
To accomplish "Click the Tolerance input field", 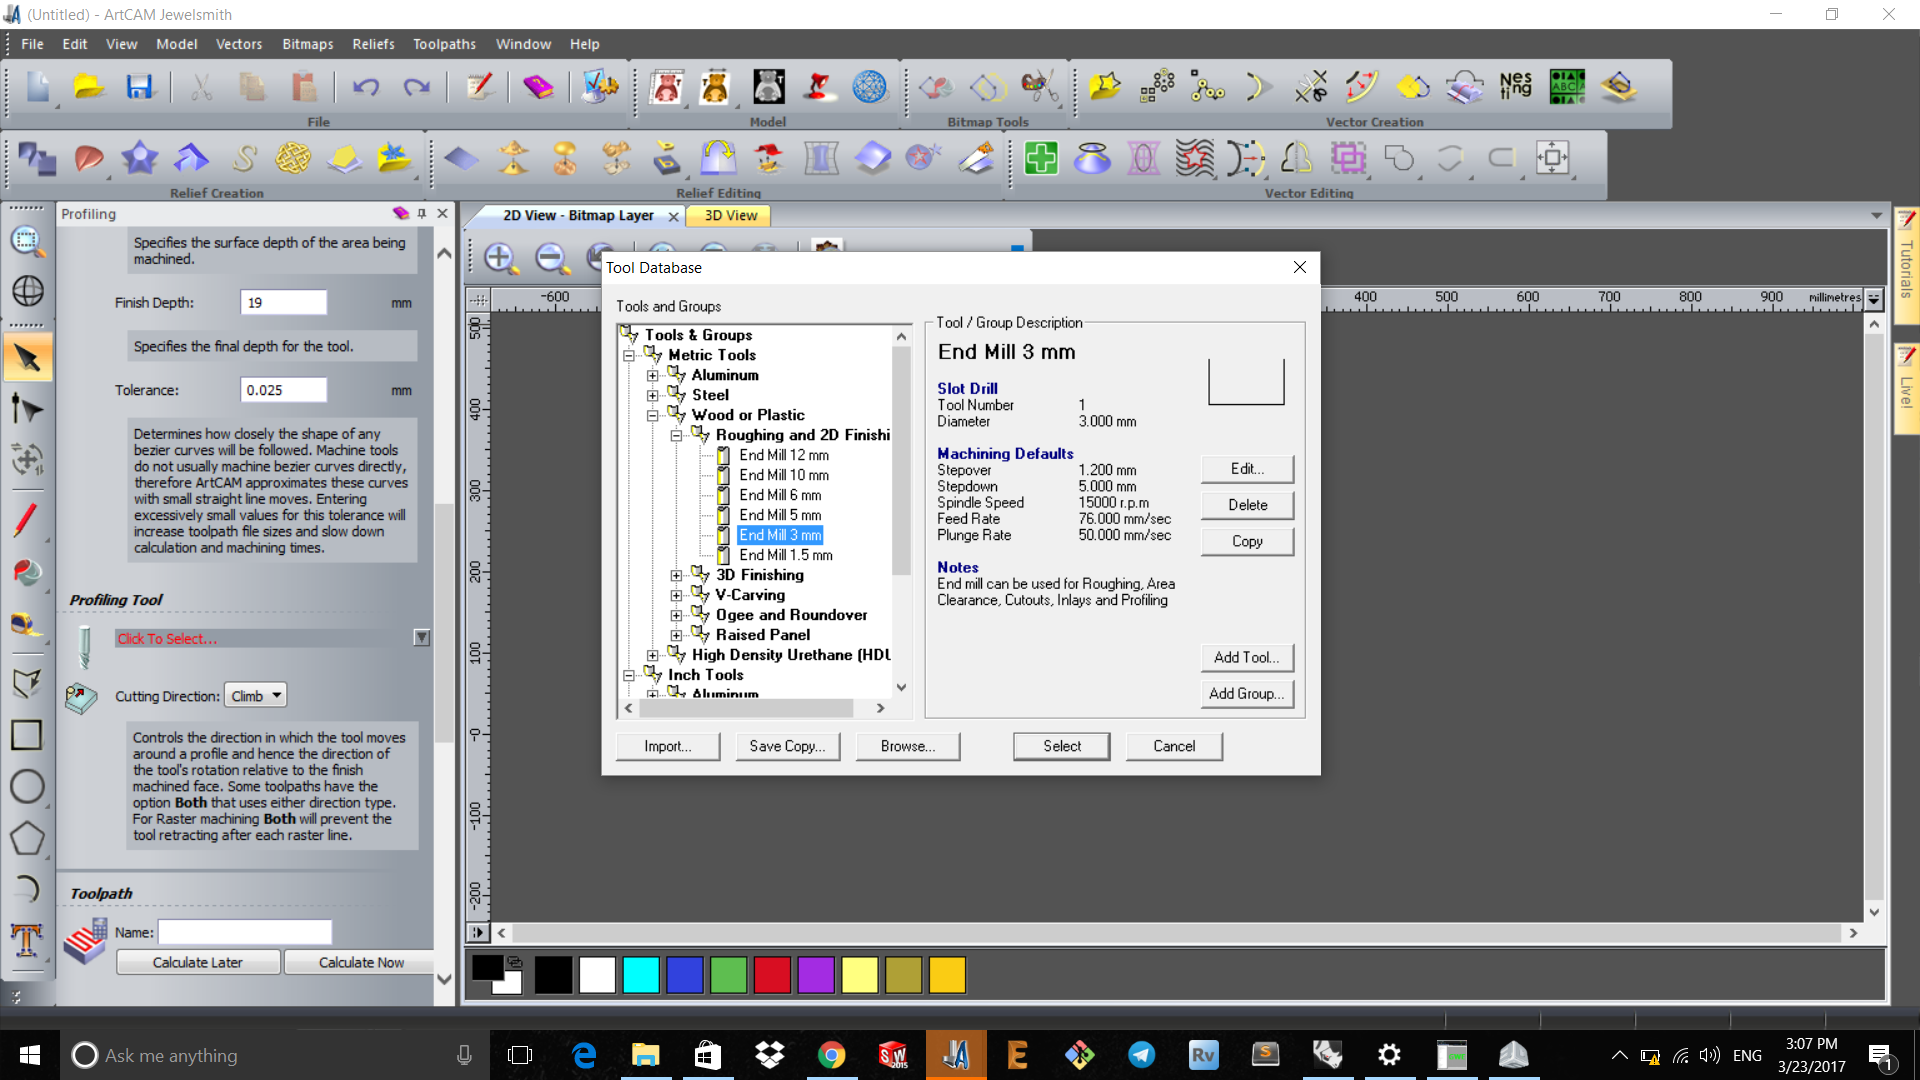I will point(283,390).
